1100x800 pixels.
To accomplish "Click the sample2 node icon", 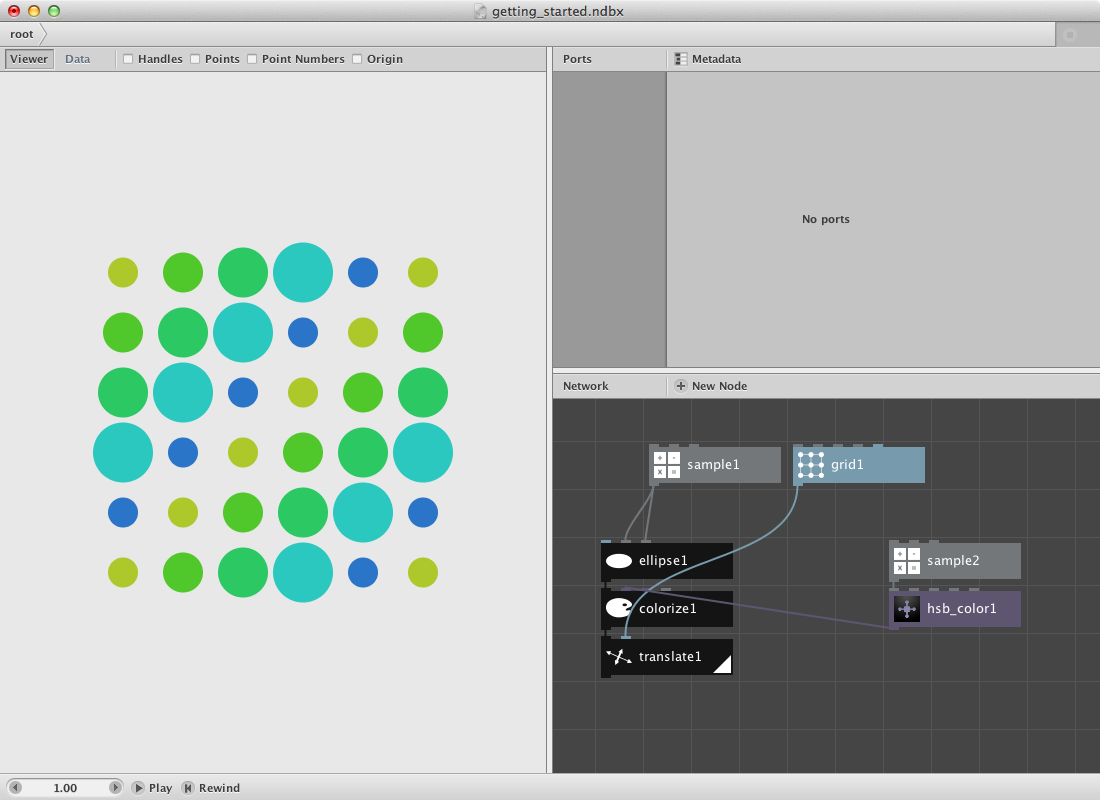I will 906,560.
